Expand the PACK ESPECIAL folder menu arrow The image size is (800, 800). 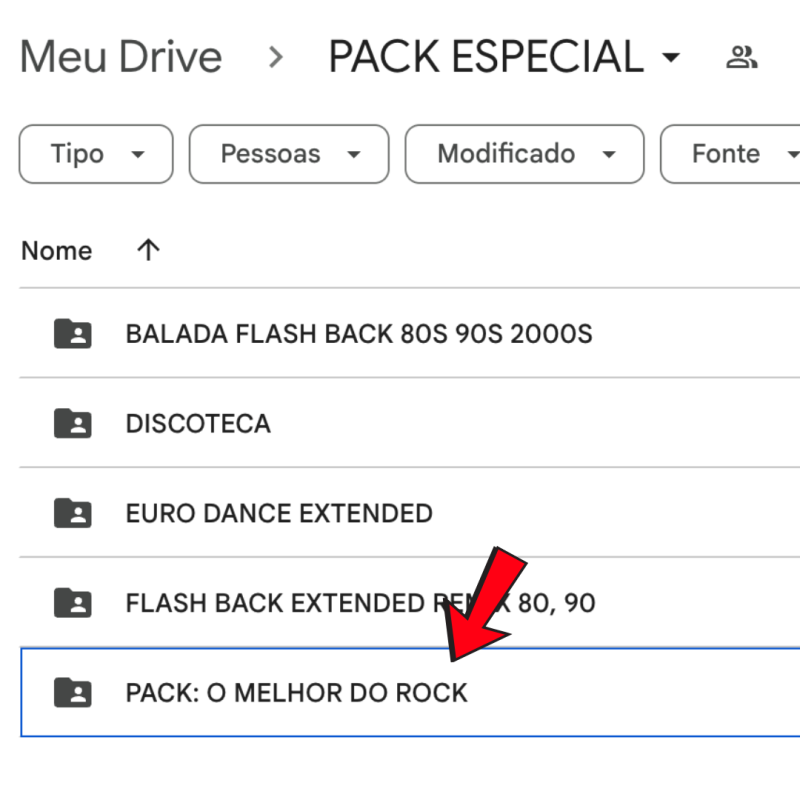click(671, 57)
